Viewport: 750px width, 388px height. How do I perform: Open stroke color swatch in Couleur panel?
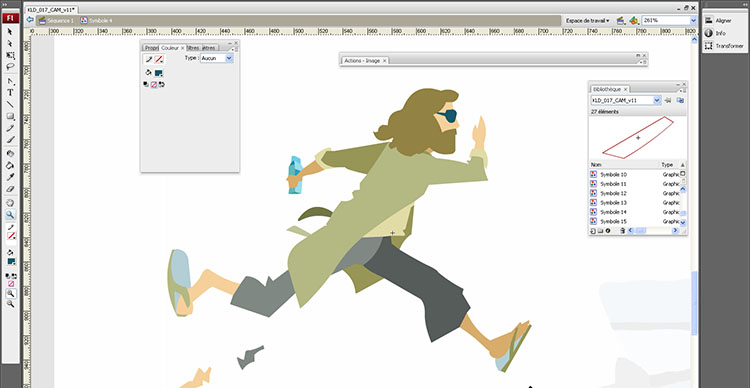pos(159,59)
